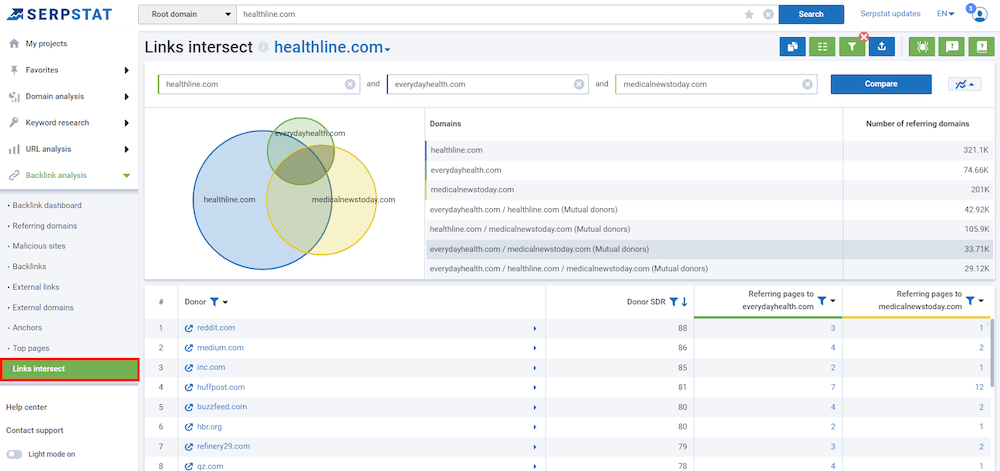Screen dimensions: 1000x471
Task: Open reddit.com donor link
Action: click(x=216, y=328)
